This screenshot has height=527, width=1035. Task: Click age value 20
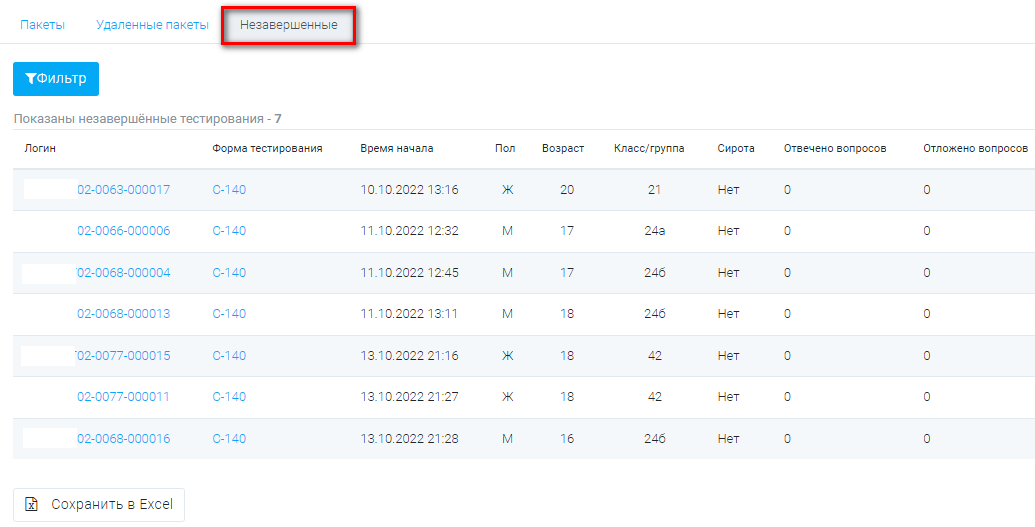pos(567,190)
